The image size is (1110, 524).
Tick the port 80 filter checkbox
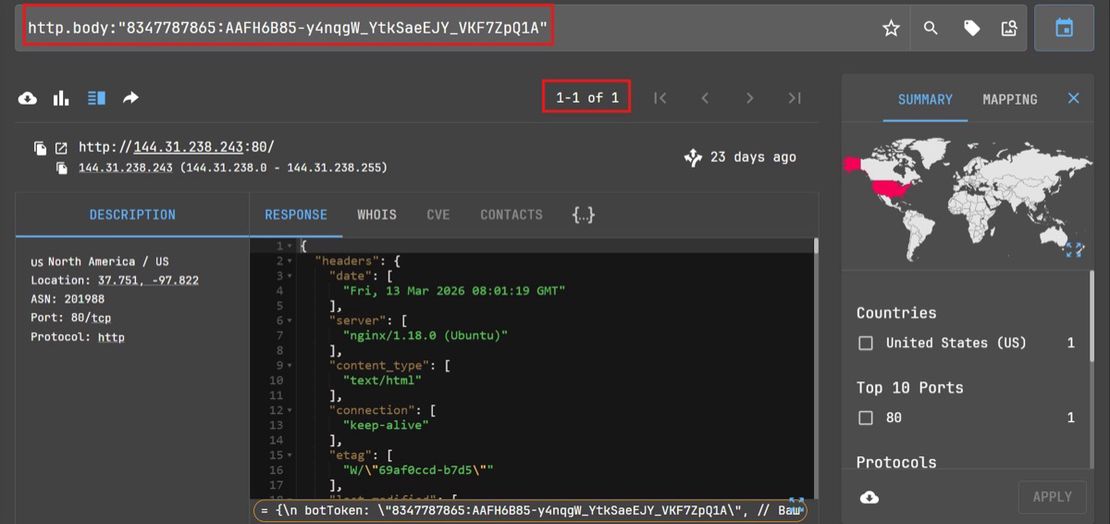point(866,418)
